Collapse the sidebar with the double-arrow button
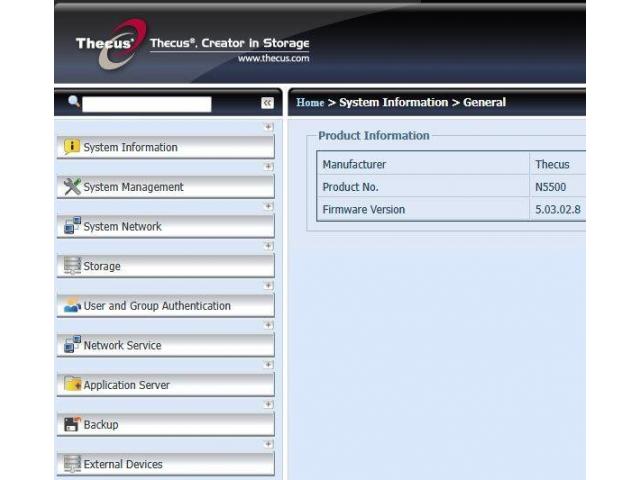This screenshot has height=480, width=640. click(267, 103)
